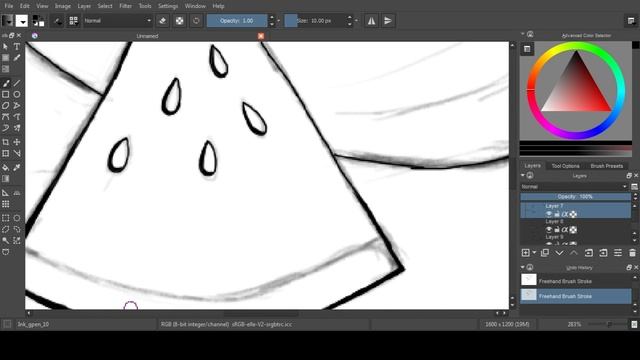Screen dimensions: 640x360
Task: Select the Polyline tool
Action: coord(17,106)
